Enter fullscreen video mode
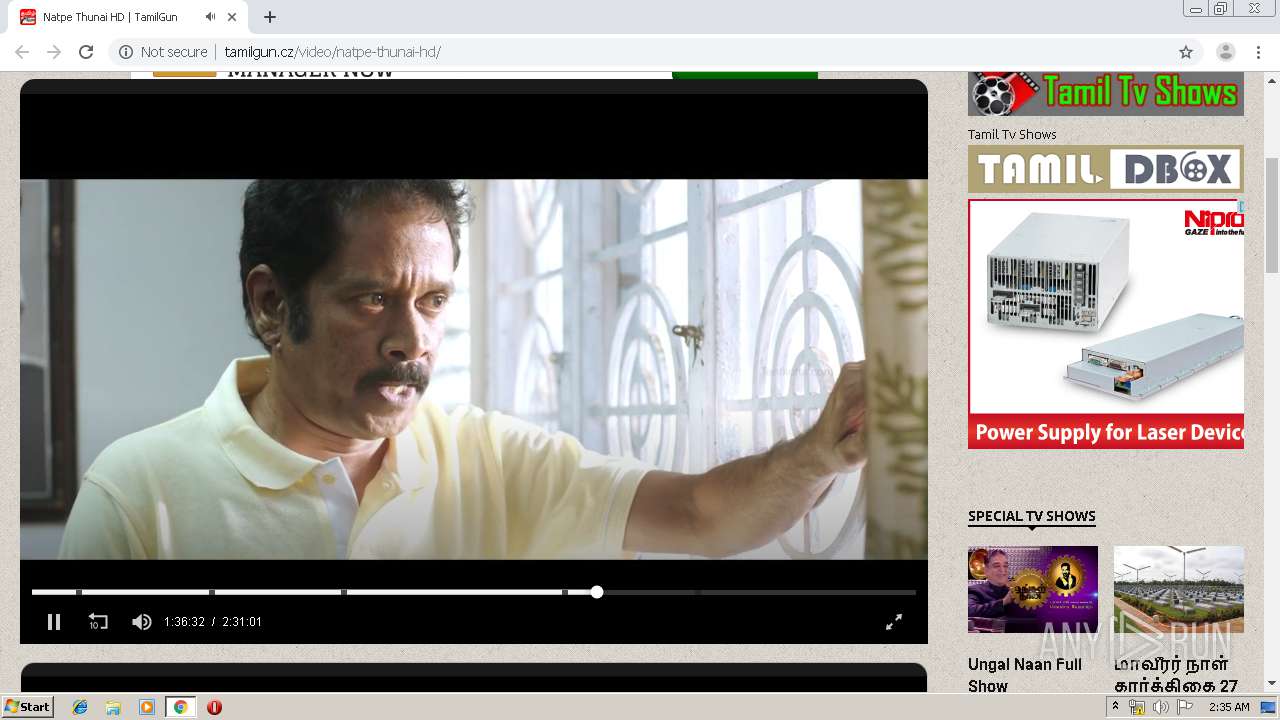 (894, 622)
